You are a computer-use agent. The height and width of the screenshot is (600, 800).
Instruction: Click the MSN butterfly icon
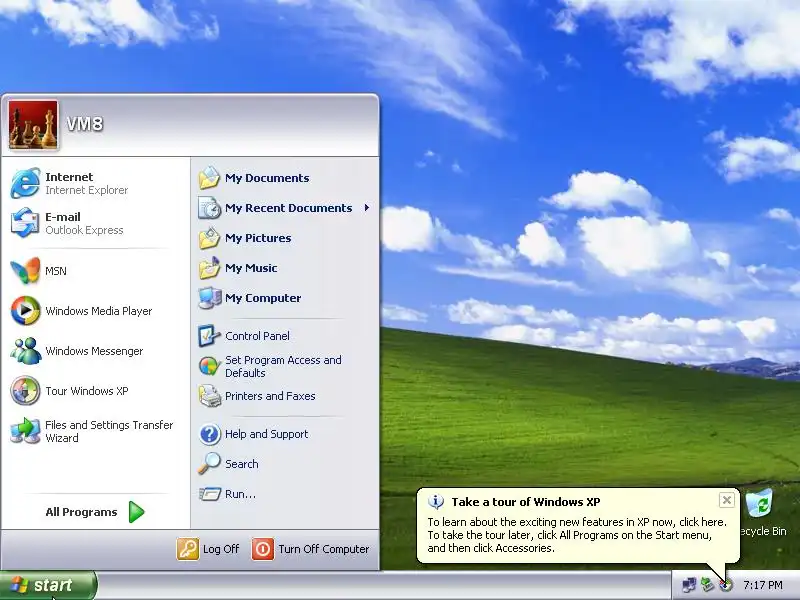point(25,270)
